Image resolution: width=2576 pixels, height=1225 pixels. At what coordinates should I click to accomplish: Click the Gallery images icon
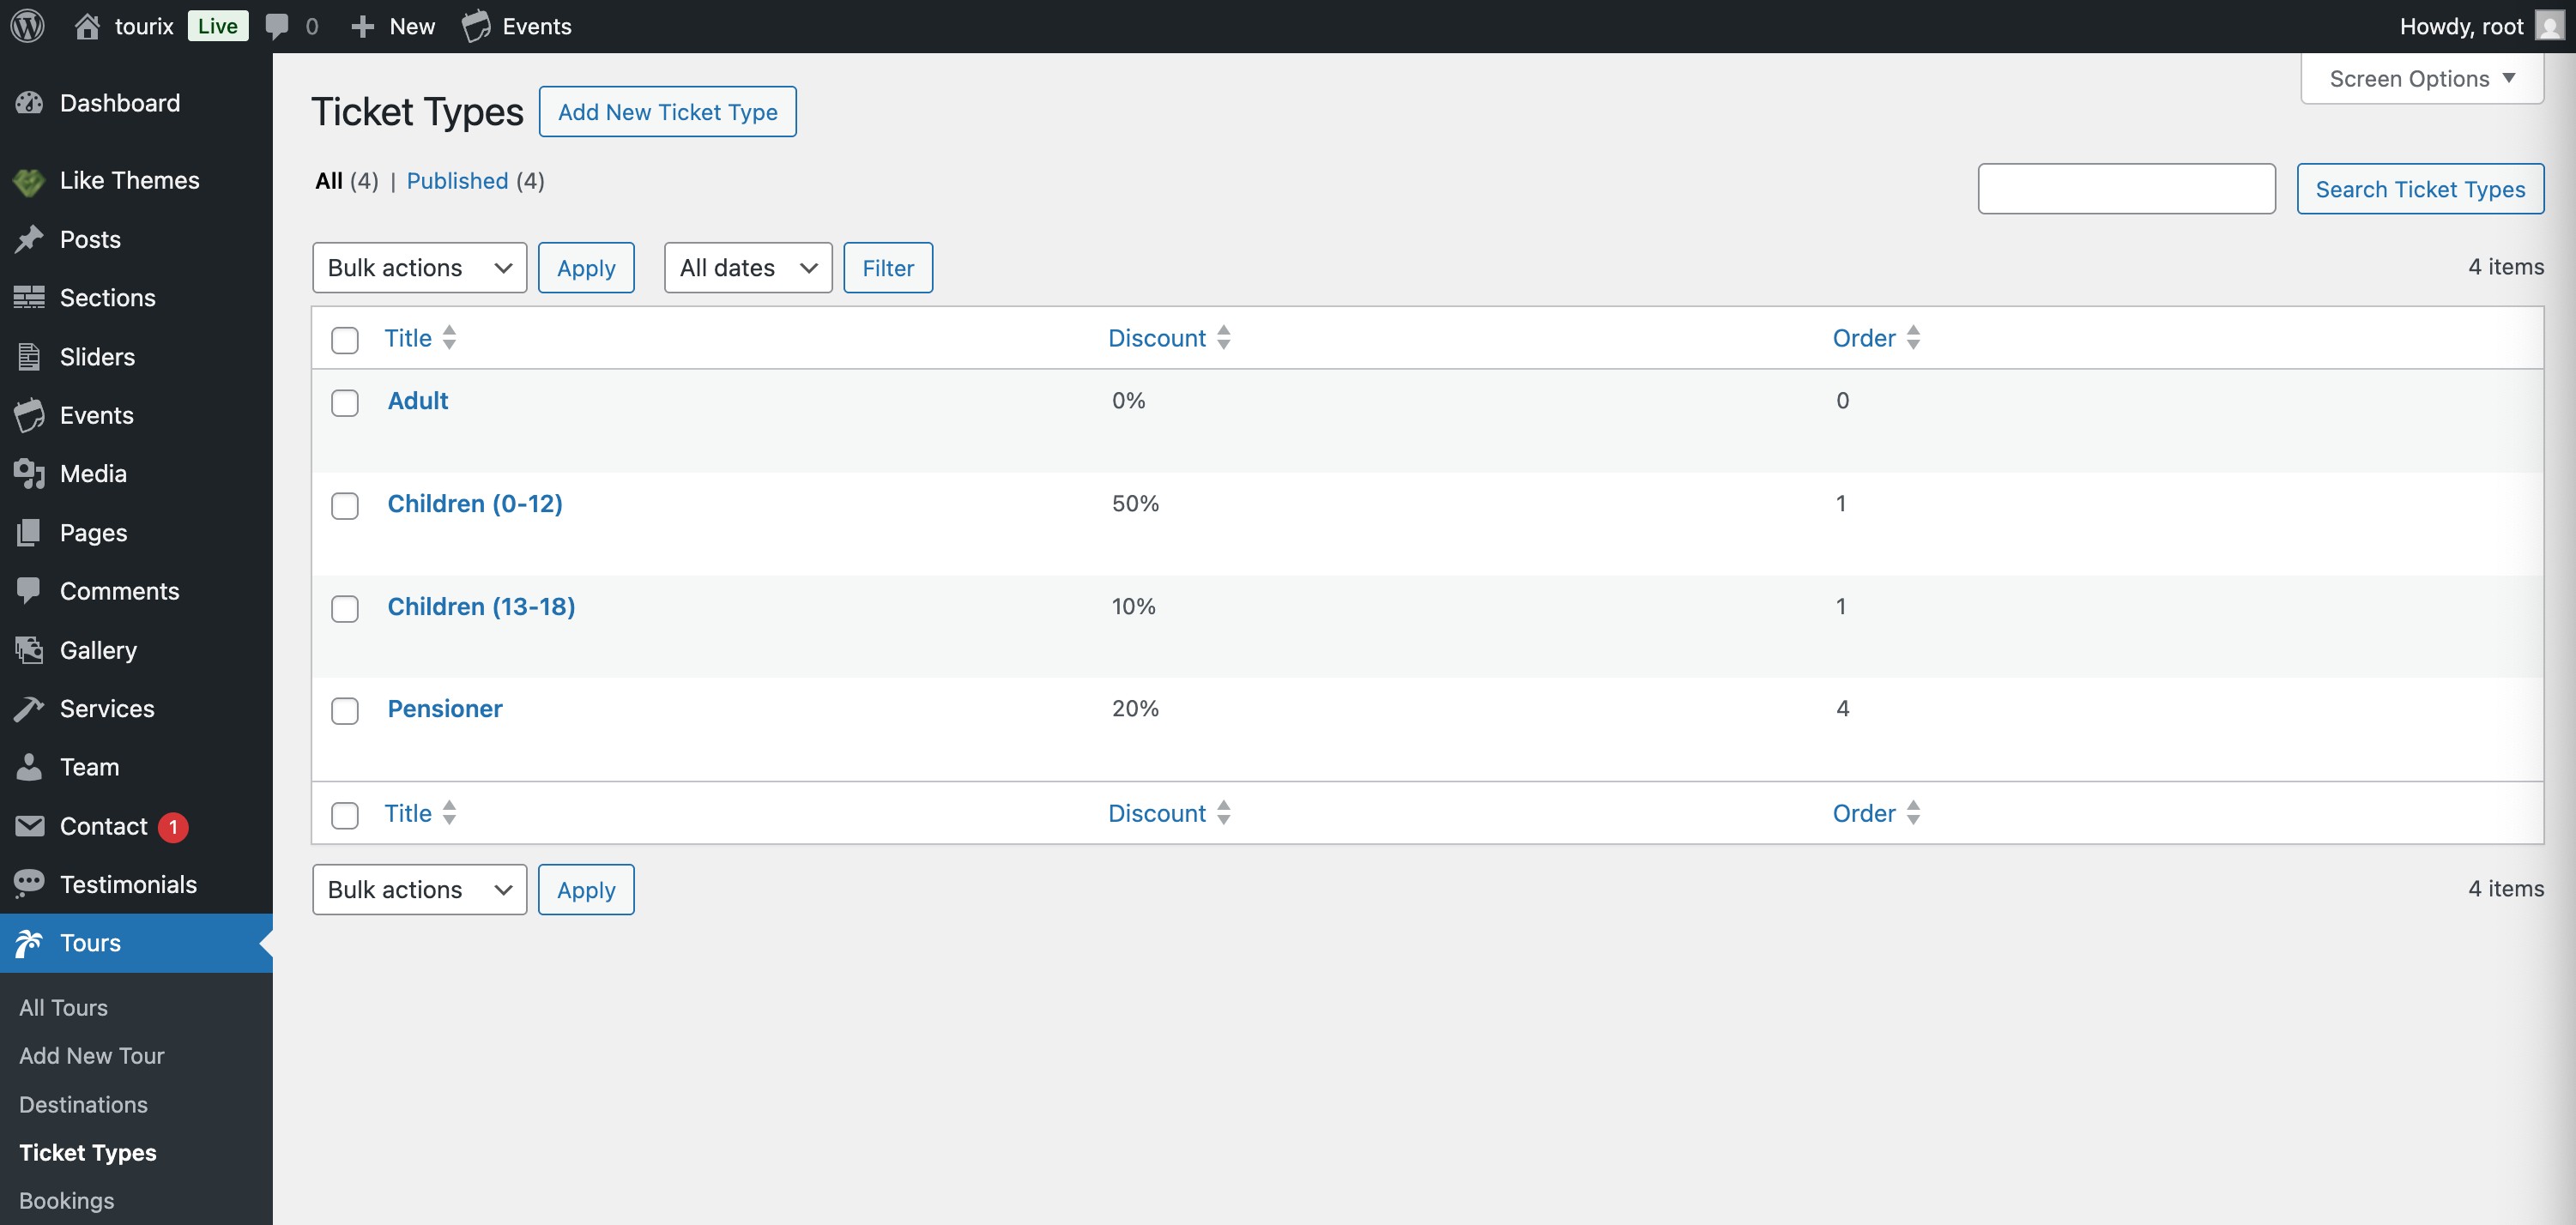click(29, 650)
